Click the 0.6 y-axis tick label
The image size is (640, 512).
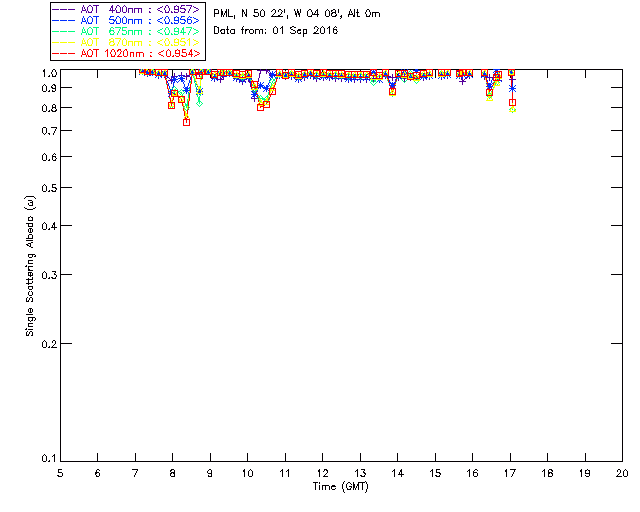click(49, 157)
